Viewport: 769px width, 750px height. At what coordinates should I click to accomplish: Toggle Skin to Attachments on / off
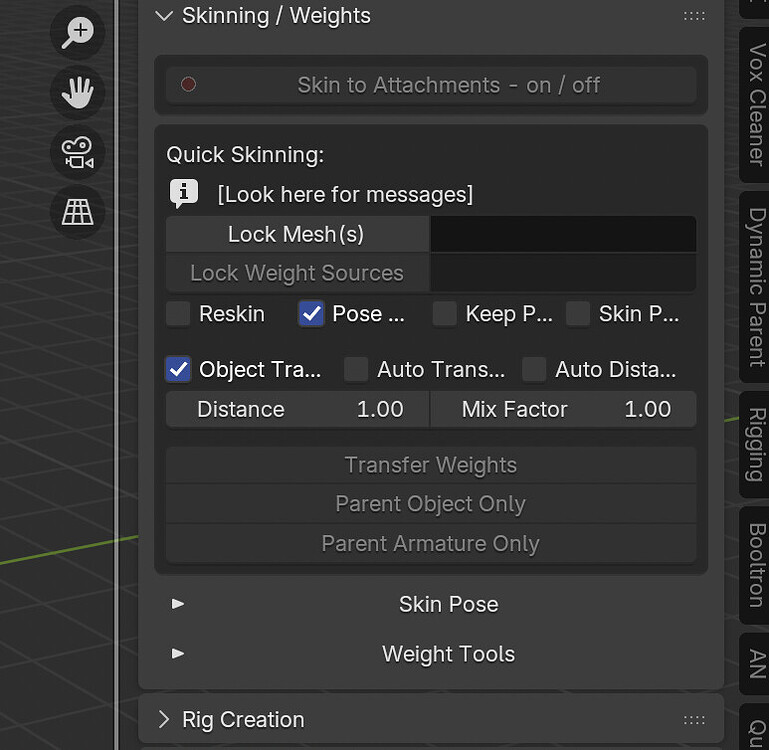[x=431, y=85]
